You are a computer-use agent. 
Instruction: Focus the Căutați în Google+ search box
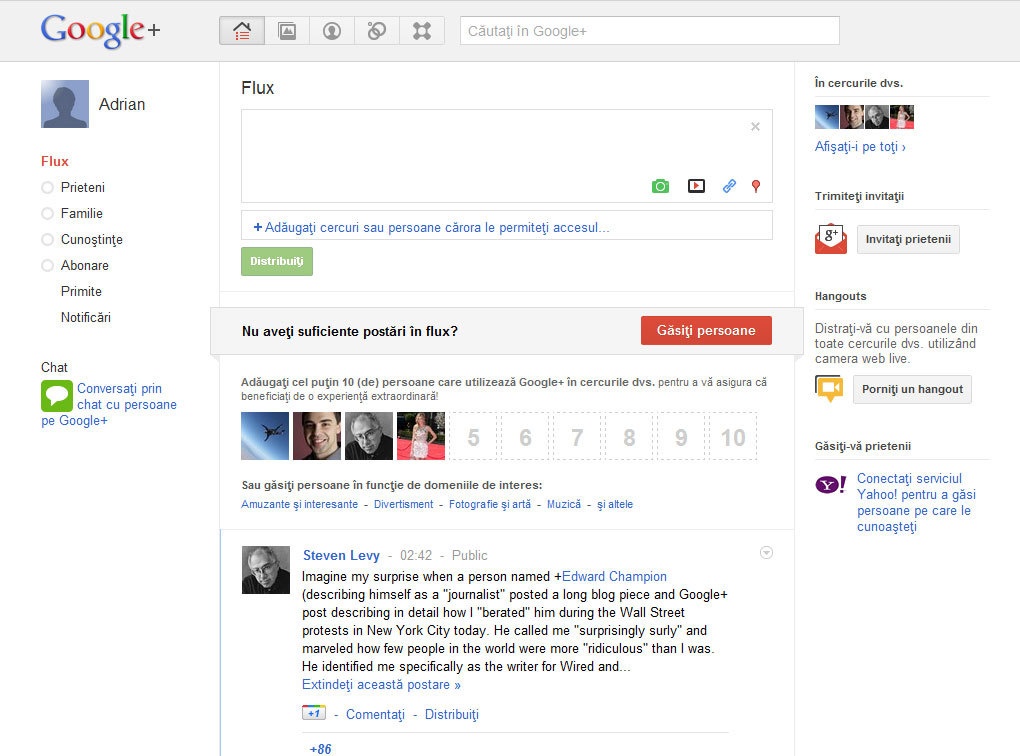click(649, 31)
